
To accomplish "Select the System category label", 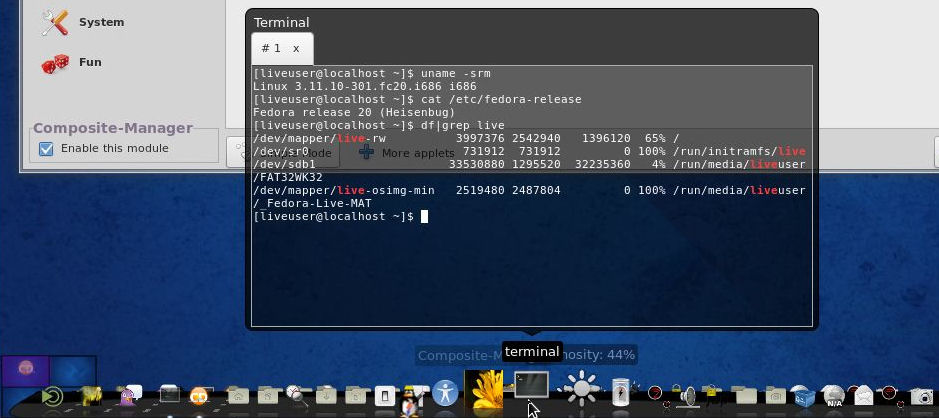I will tap(101, 22).
